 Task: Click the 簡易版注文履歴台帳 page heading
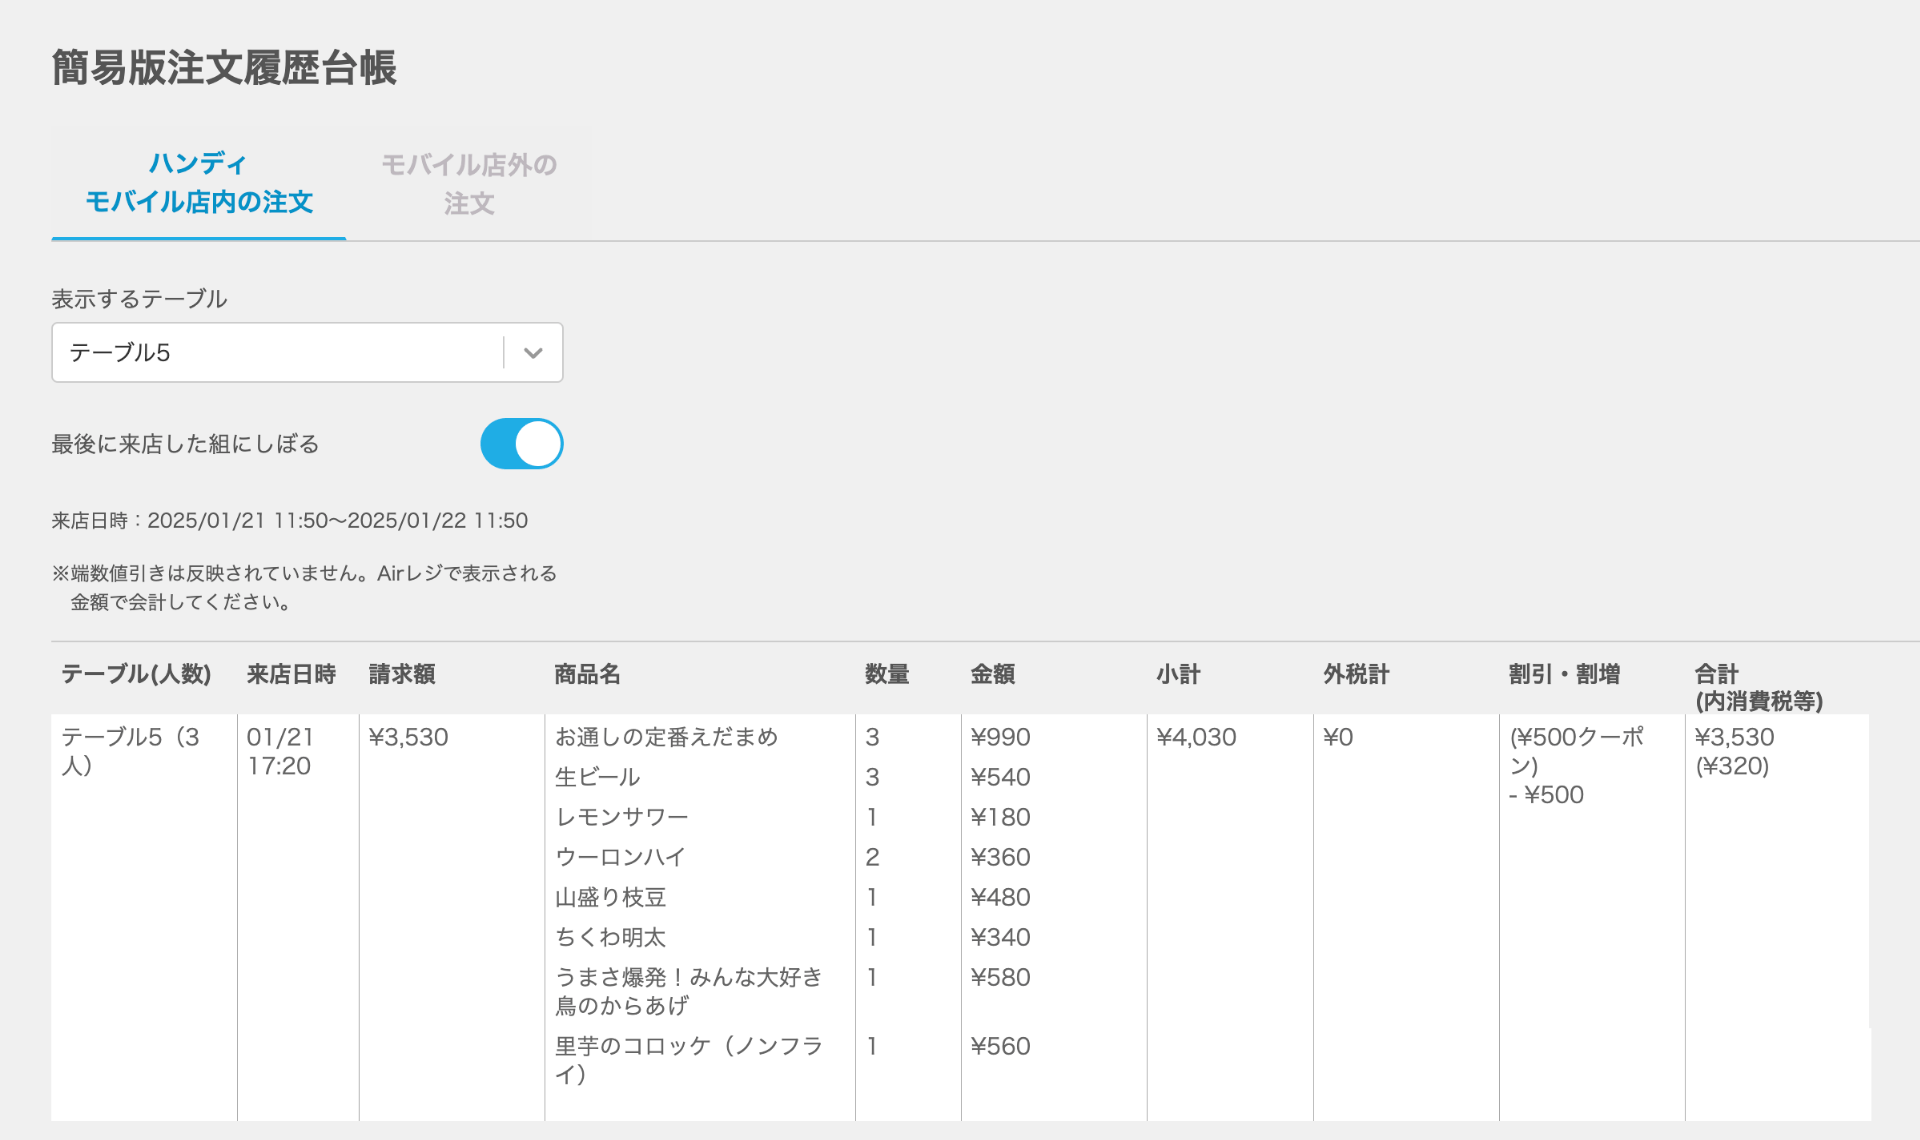(x=224, y=68)
